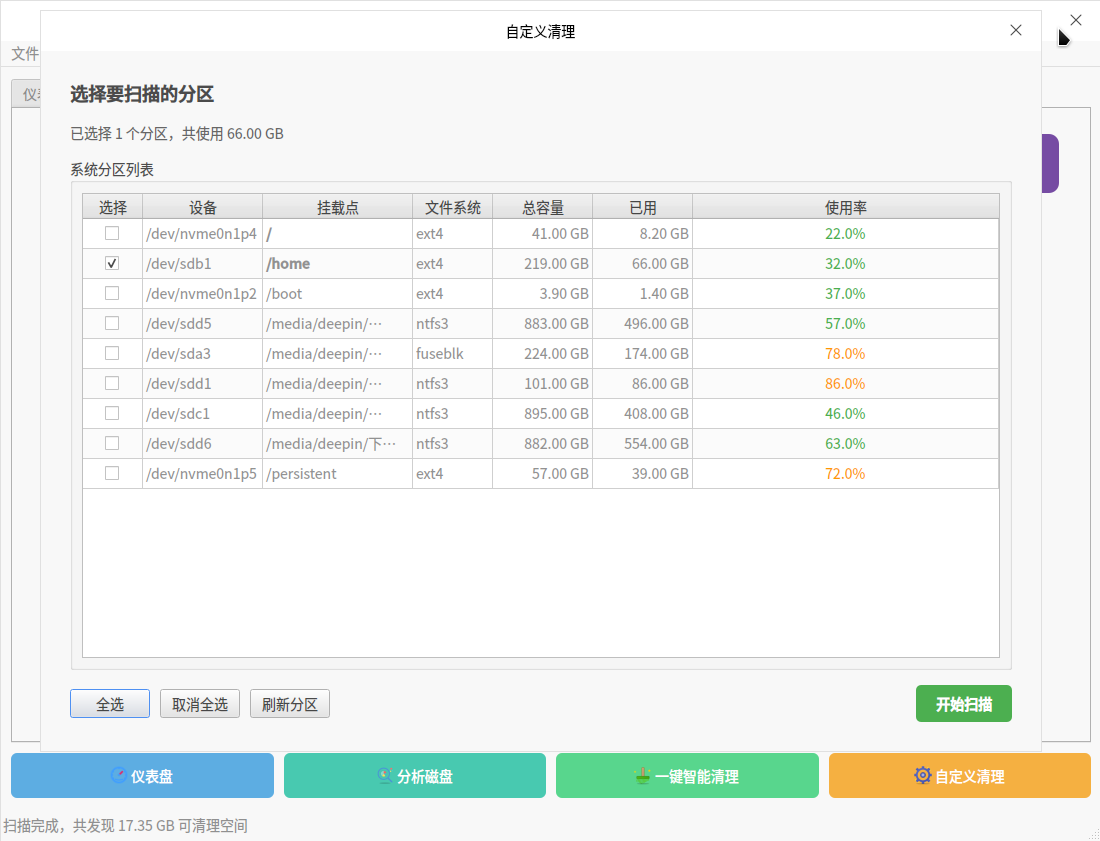Click the 挂载点 column header

[x=337, y=207]
